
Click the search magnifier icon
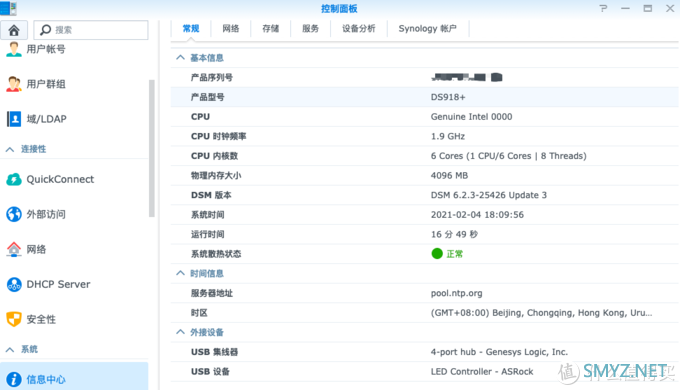pos(46,29)
